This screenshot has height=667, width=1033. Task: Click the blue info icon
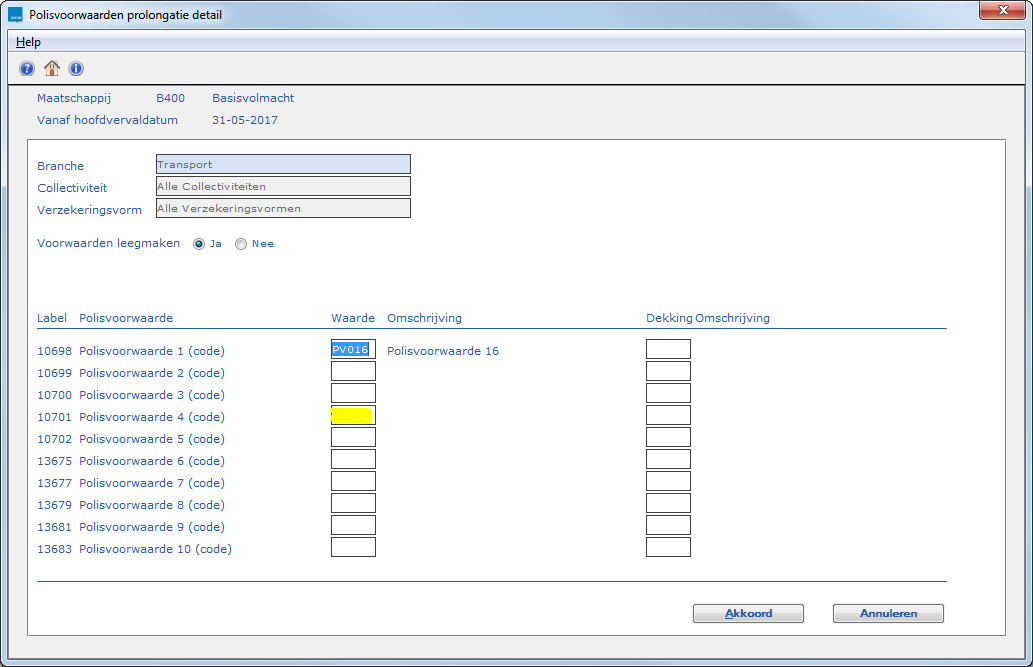pos(76,69)
